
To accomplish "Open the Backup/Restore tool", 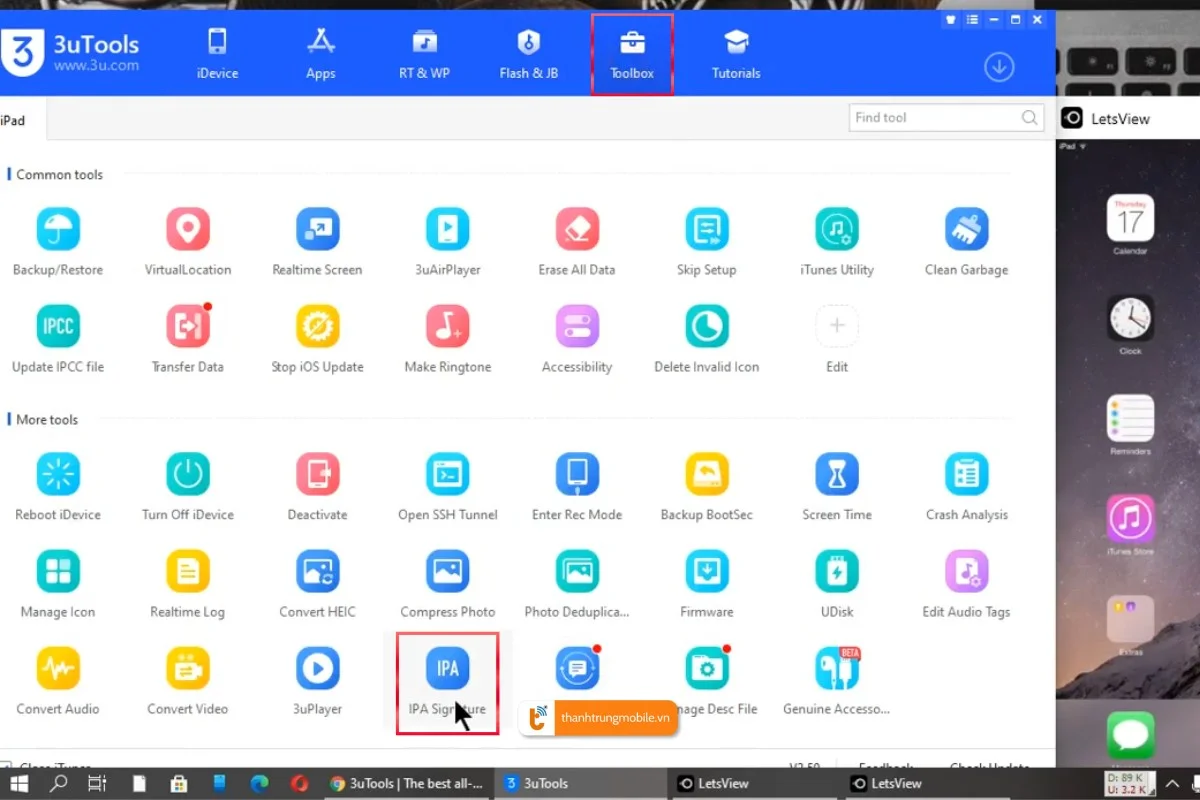I will (x=58, y=229).
